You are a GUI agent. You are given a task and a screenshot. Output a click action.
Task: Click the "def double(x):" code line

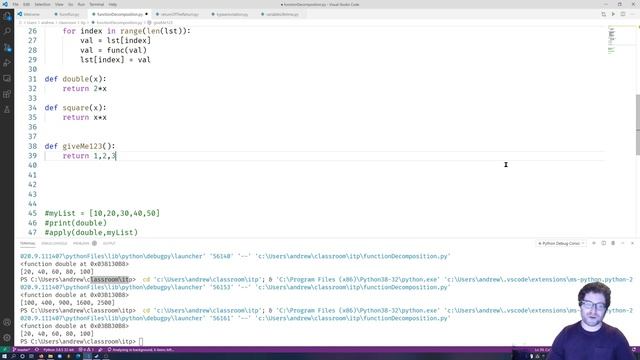(x=76, y=79)
